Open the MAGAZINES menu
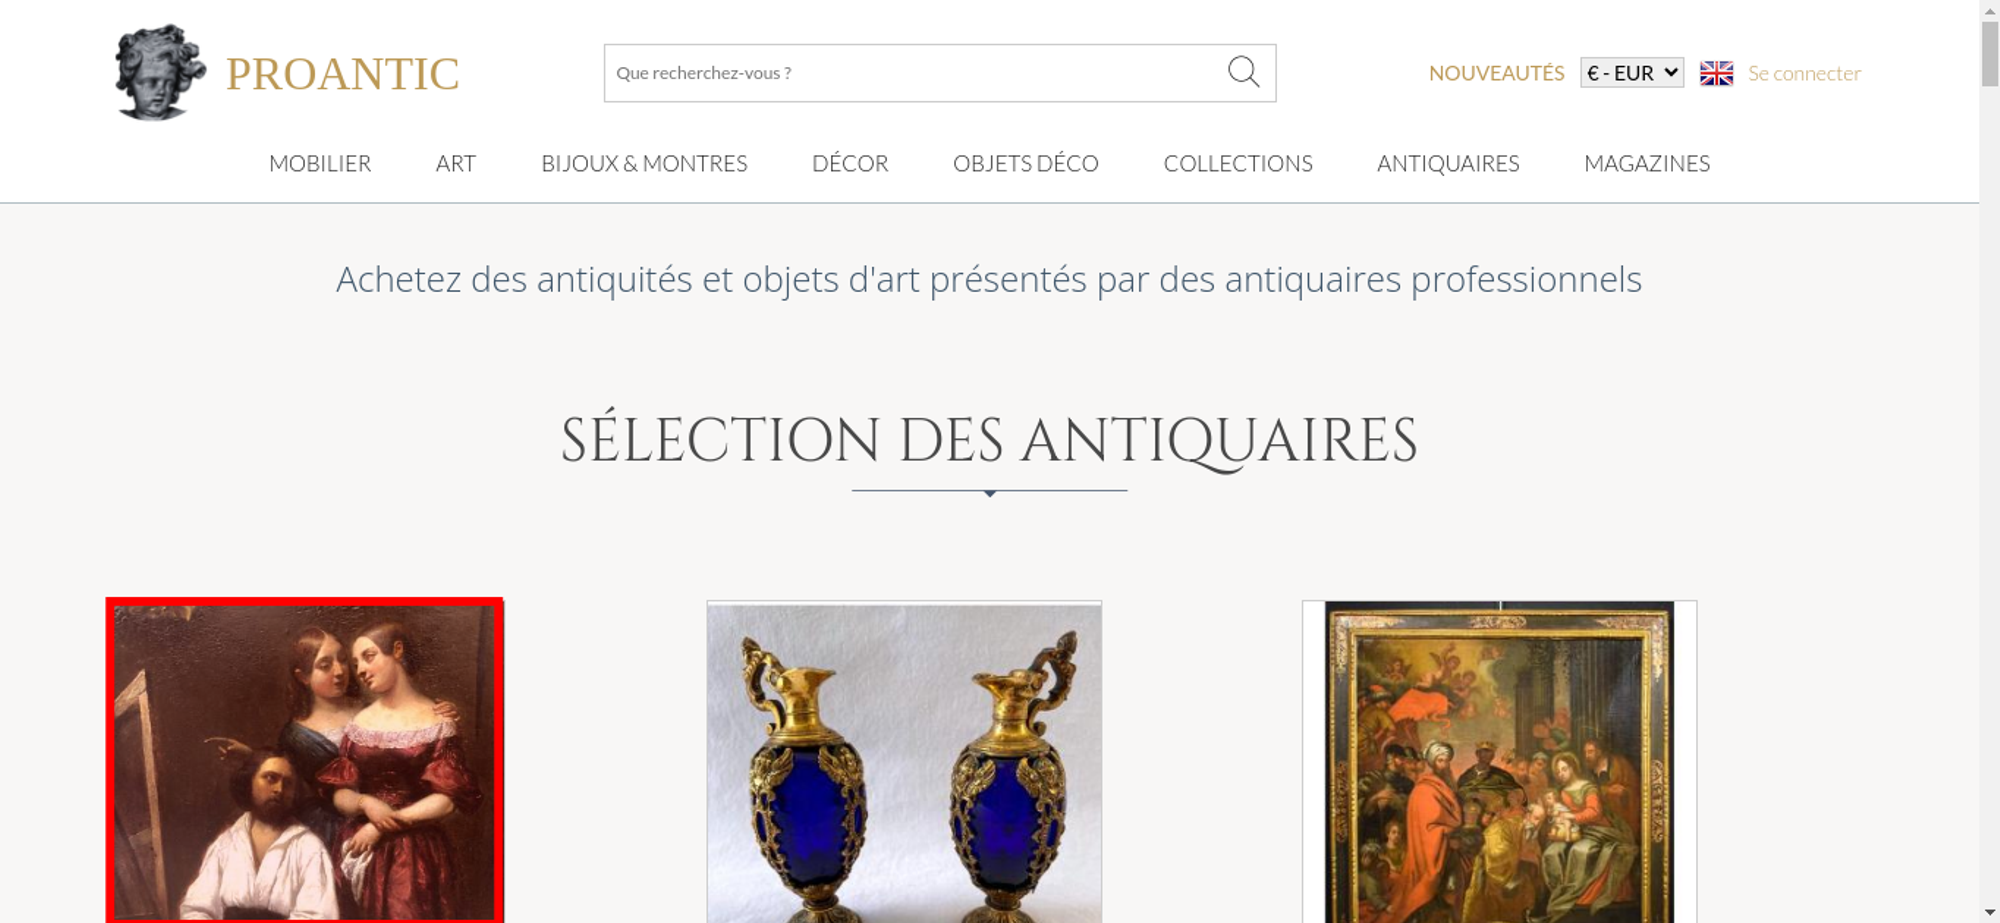Screen dimensions: 2000x923 click(1647, 163)
